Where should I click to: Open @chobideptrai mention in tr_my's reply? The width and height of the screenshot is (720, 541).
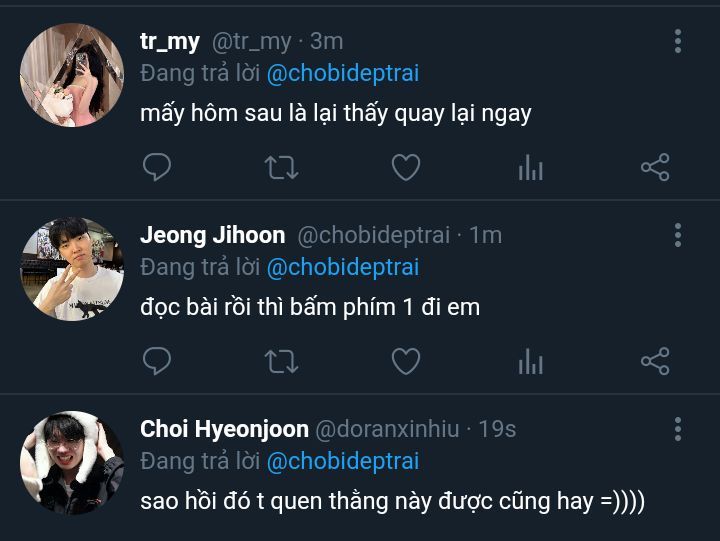343,73
